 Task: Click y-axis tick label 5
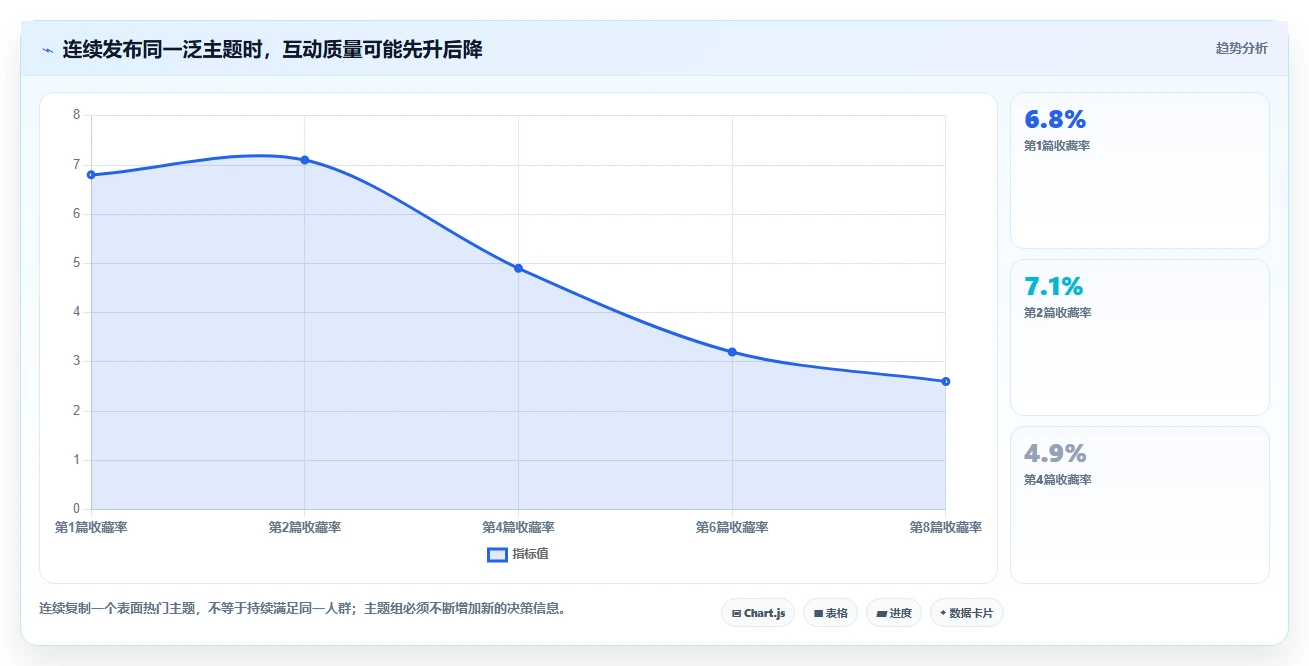[x=76, y=263]
